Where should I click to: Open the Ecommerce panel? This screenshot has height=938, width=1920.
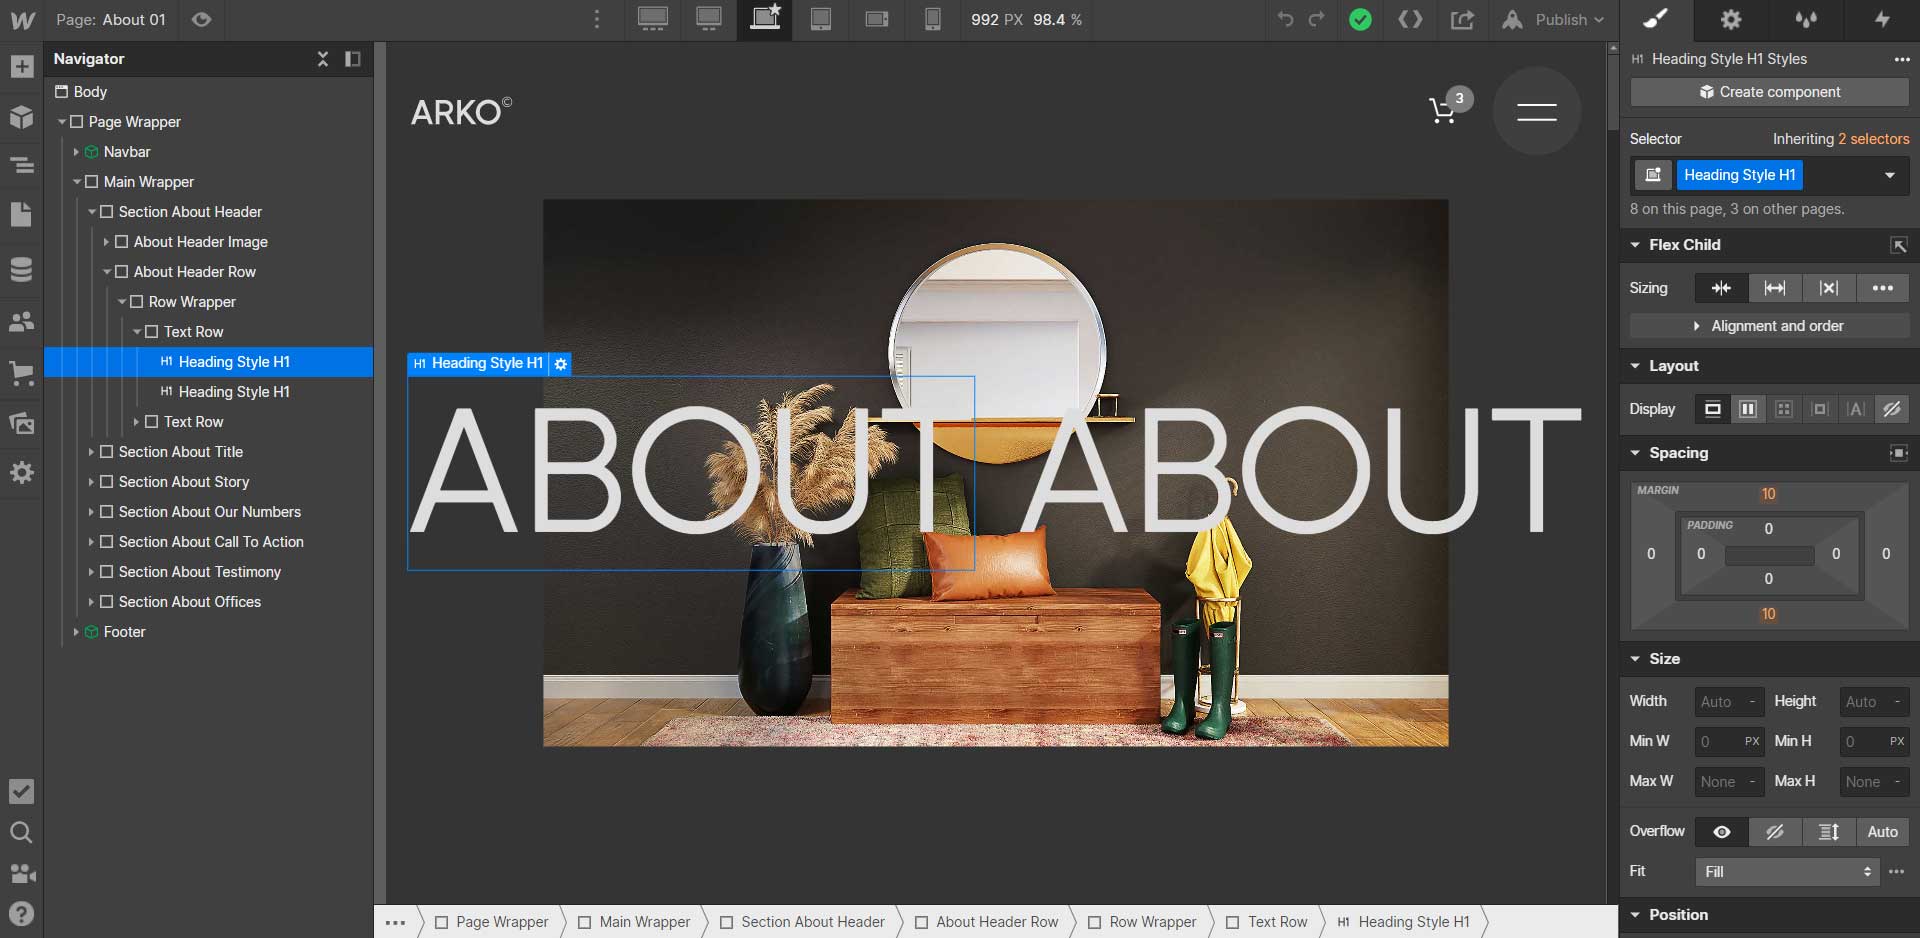tap(20, 373)
